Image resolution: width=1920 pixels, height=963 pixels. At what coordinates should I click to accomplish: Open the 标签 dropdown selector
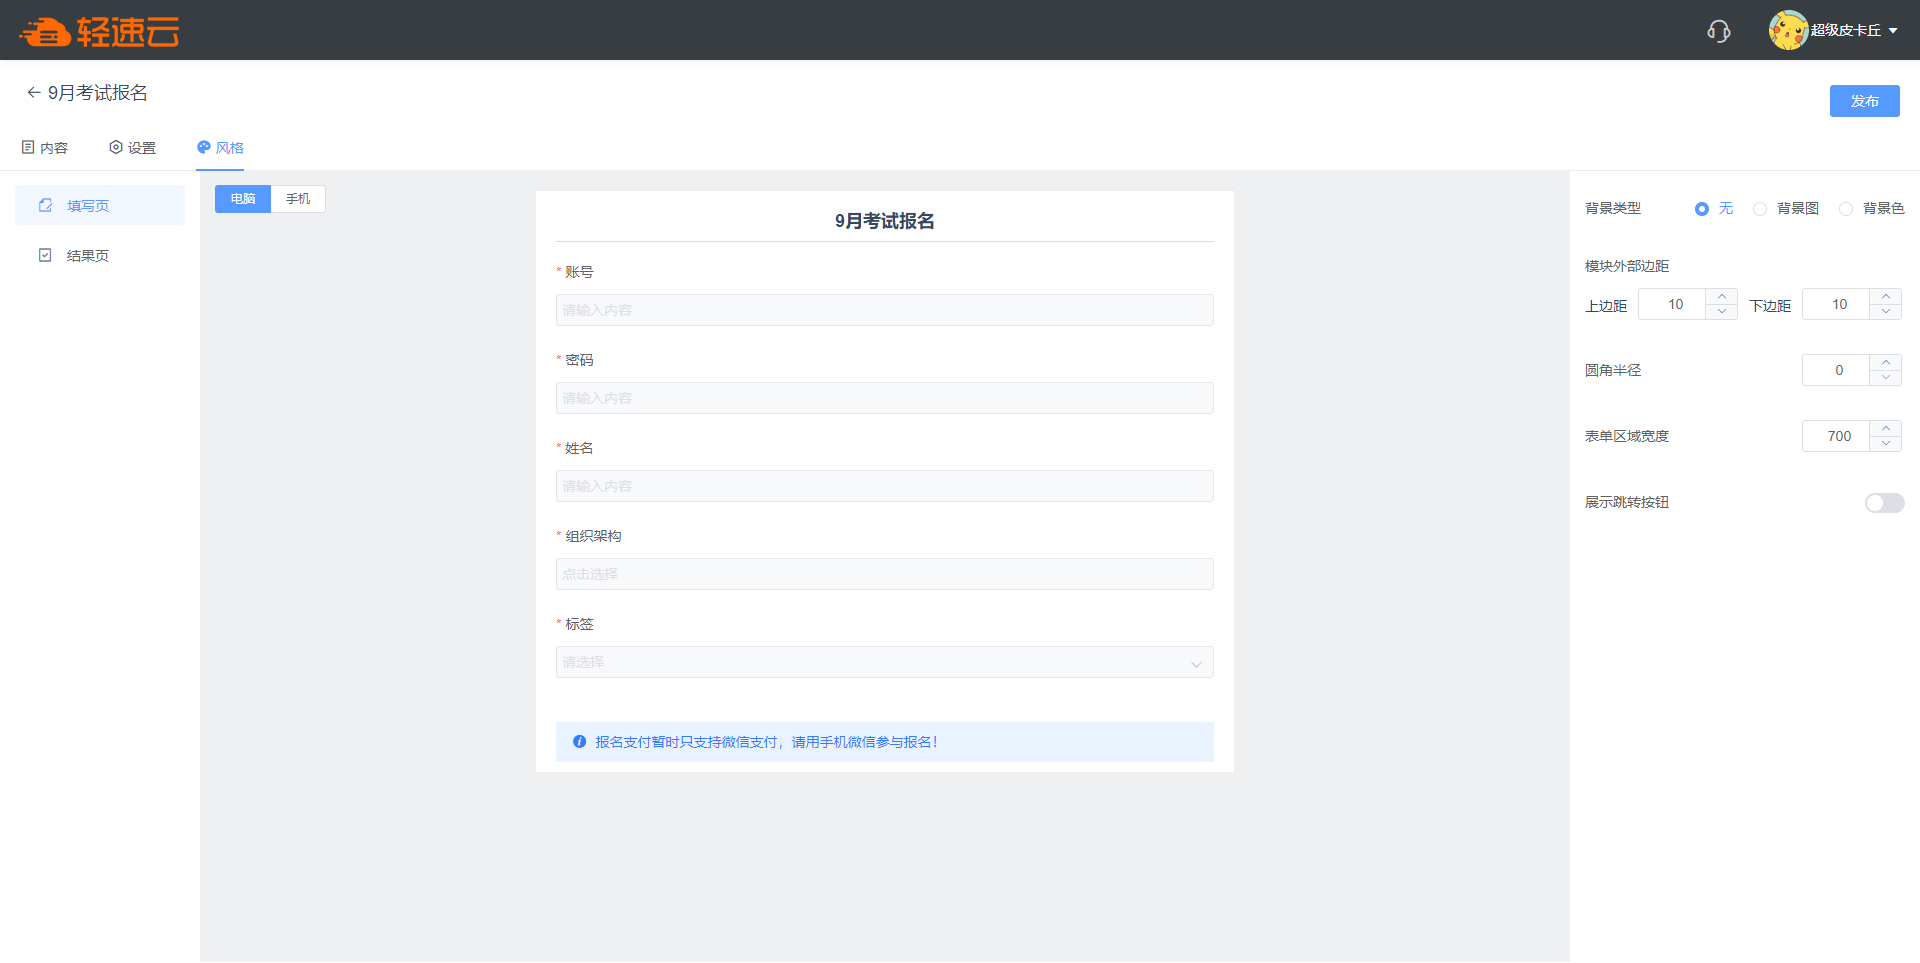[x=884, y=662]
